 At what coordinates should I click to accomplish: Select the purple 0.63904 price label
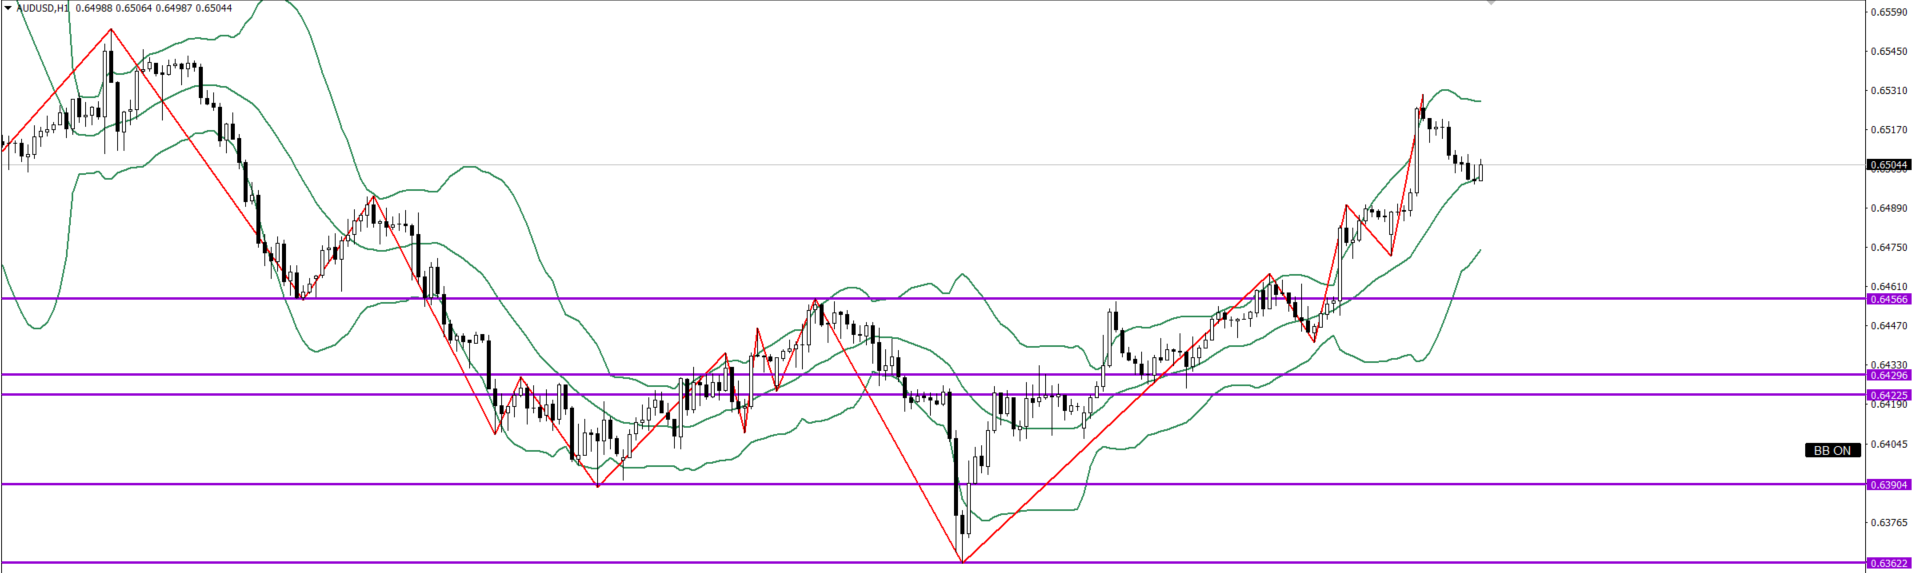[1888, 485]
